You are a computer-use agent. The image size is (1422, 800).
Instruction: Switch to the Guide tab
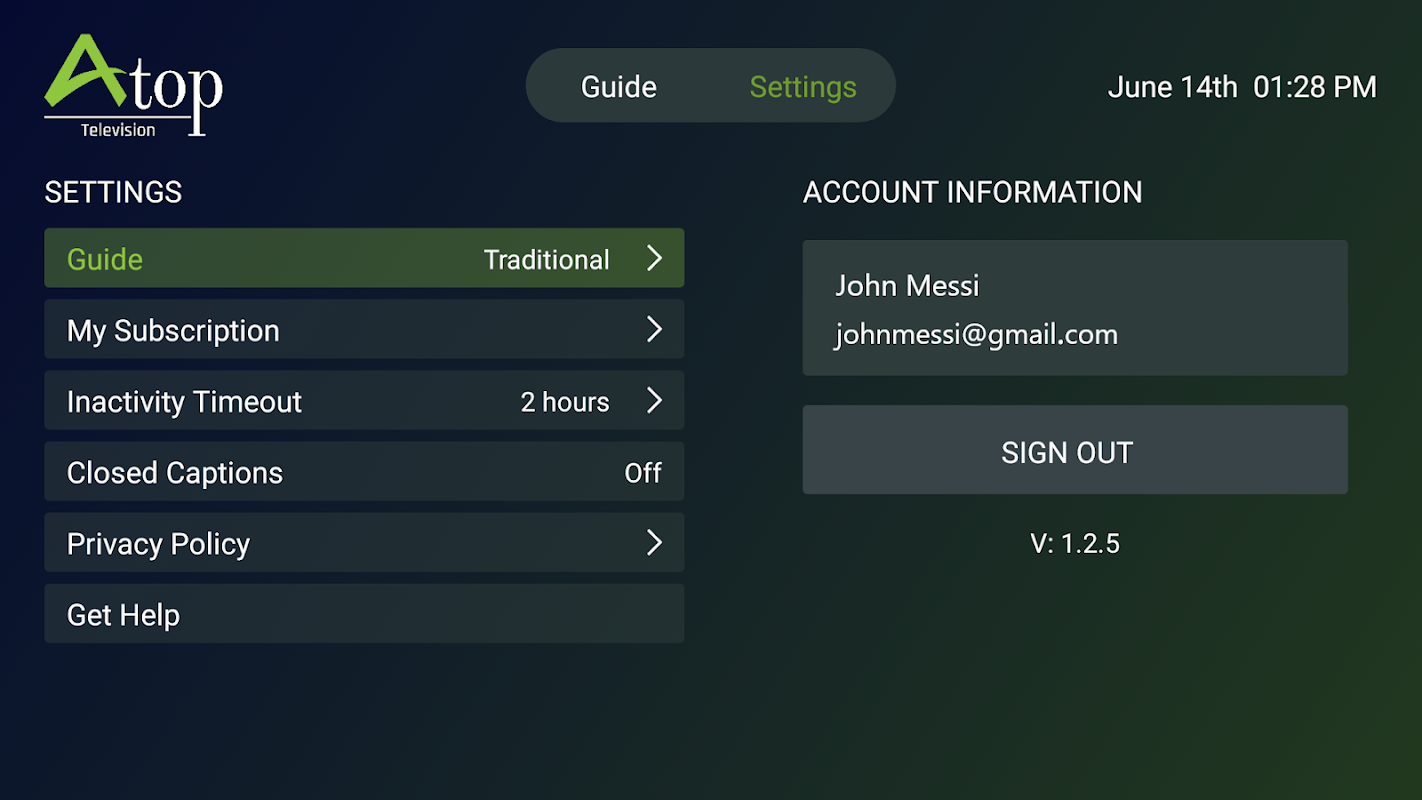[618, 87]
